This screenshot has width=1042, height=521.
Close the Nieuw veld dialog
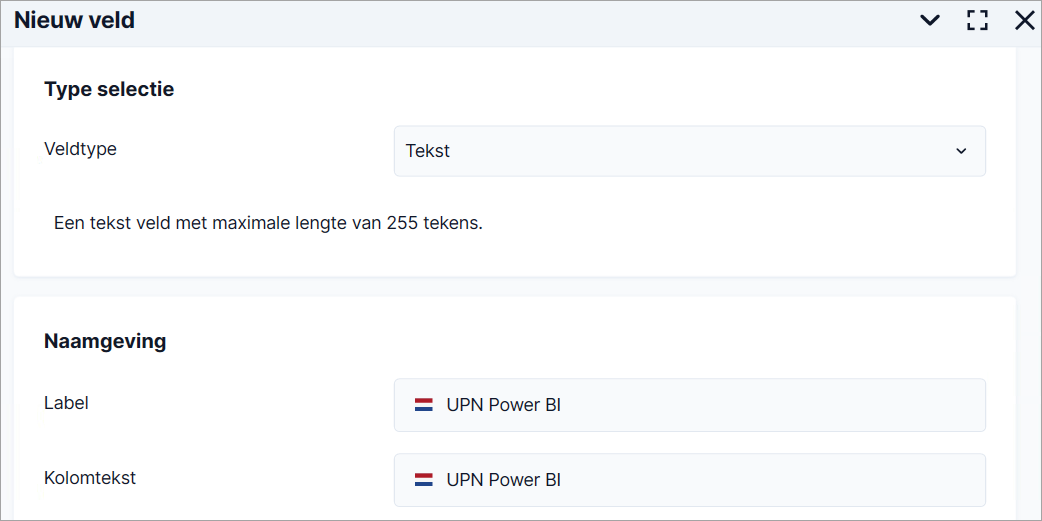(1025, 21)
